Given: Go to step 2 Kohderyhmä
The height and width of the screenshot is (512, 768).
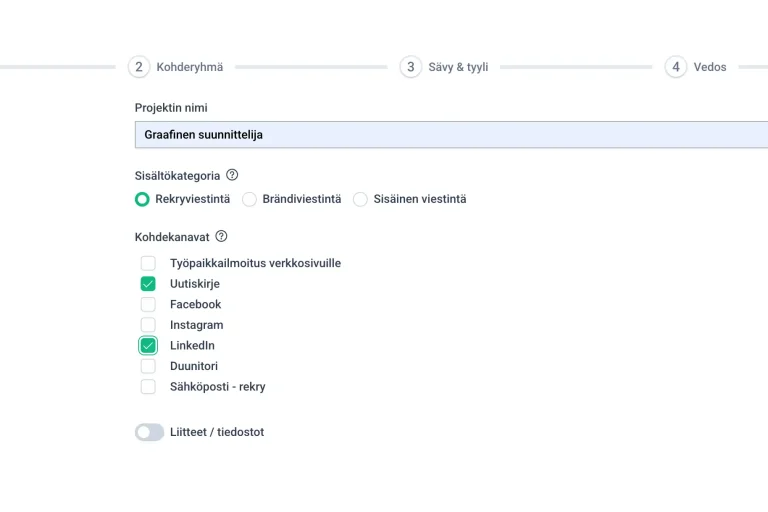Looking at the screenshot, I should click(x=189, y=67).
